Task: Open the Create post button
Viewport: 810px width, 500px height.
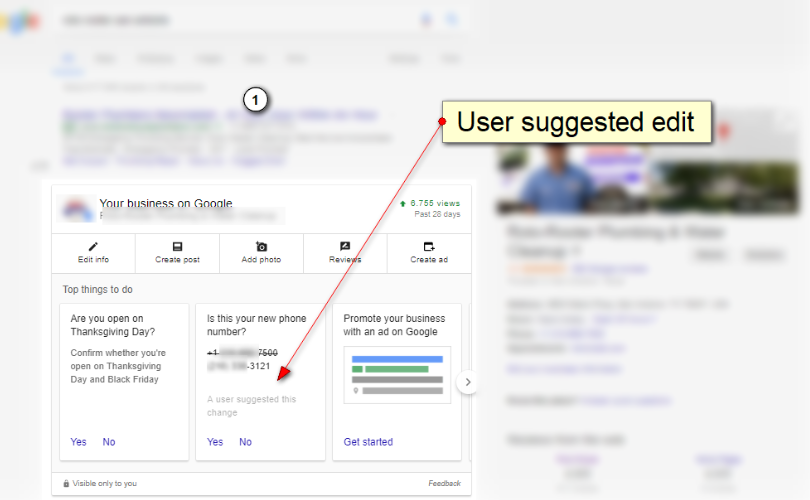Action: click(177, 253)
